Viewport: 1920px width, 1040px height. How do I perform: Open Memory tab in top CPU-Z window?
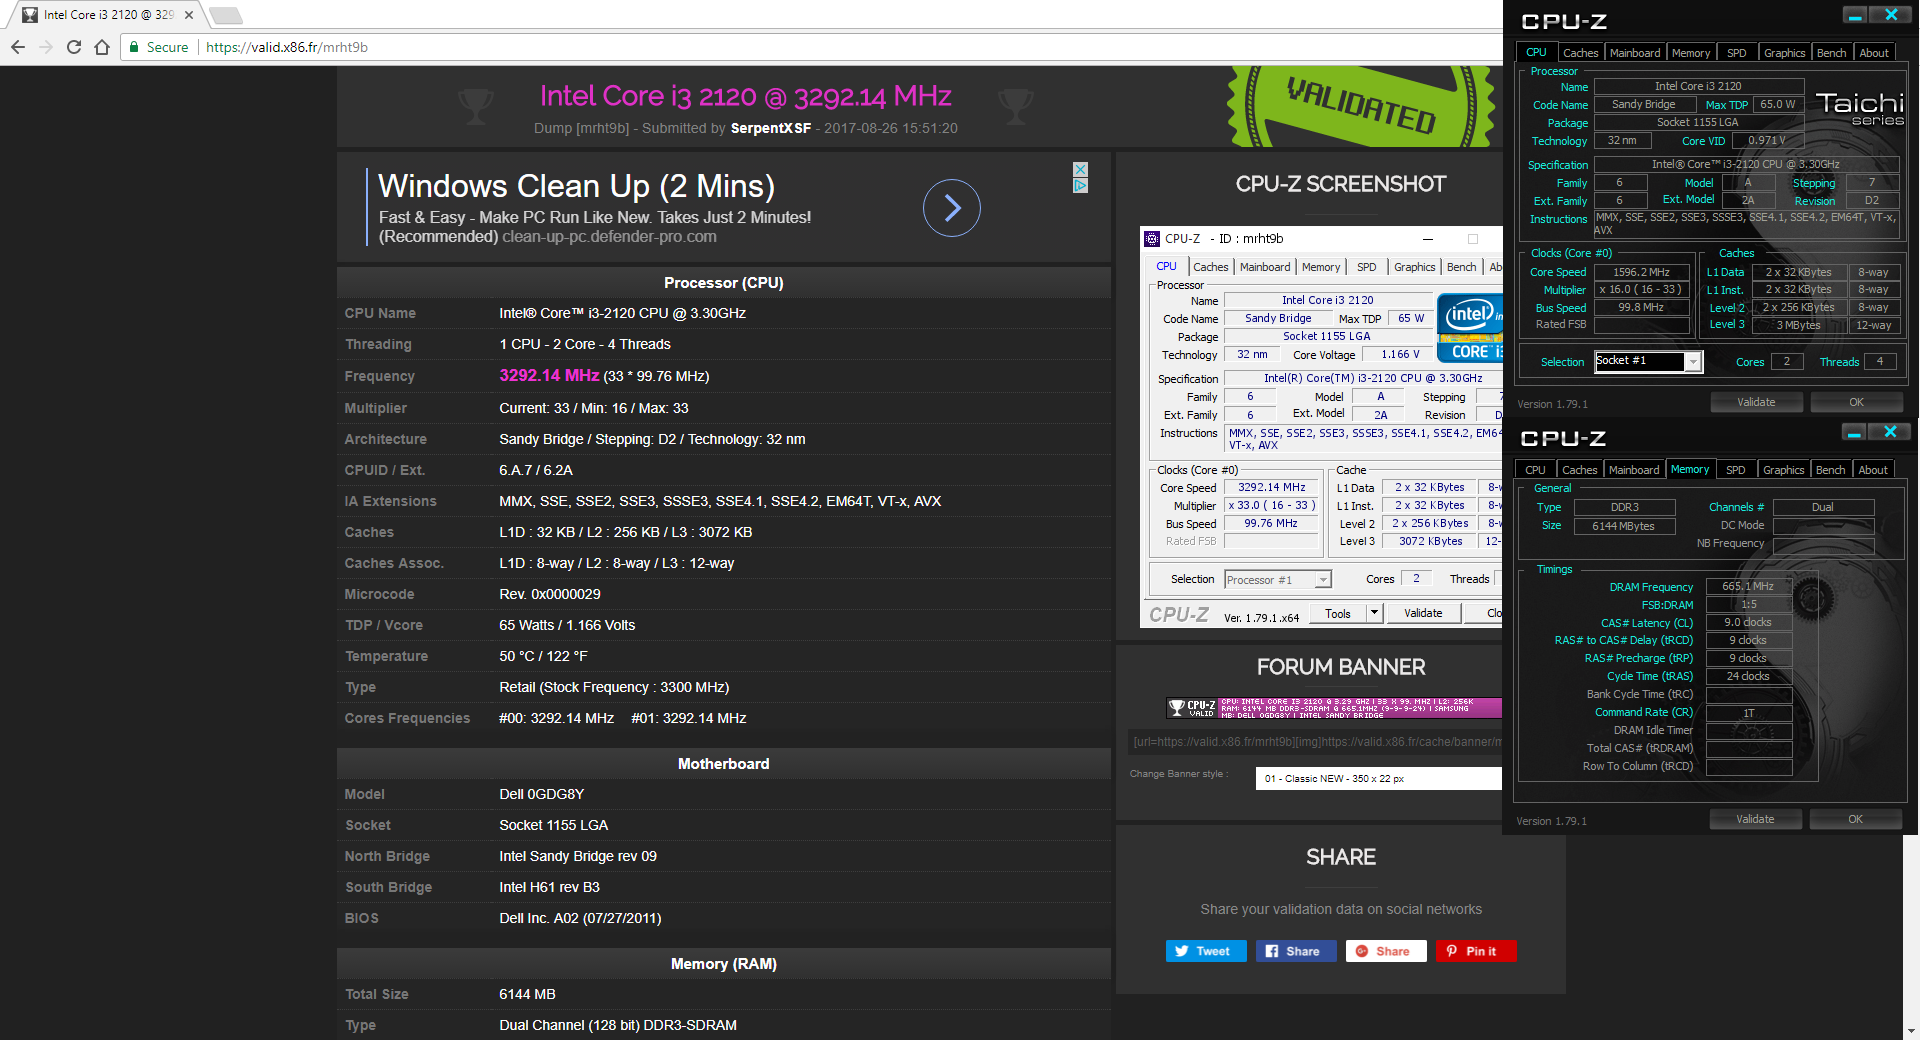[1690, 53]
